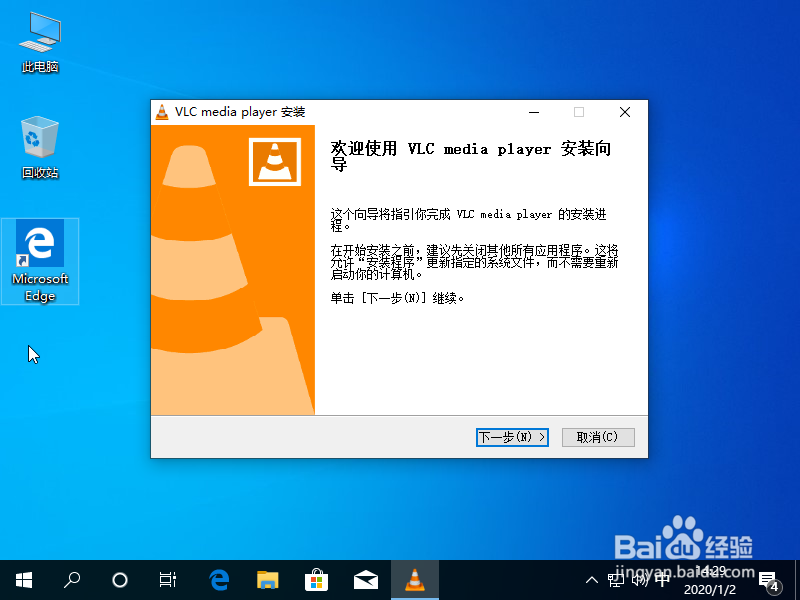Click the 取消(C) button
Viewport: 800px width, 600px height.
point(598,437)
